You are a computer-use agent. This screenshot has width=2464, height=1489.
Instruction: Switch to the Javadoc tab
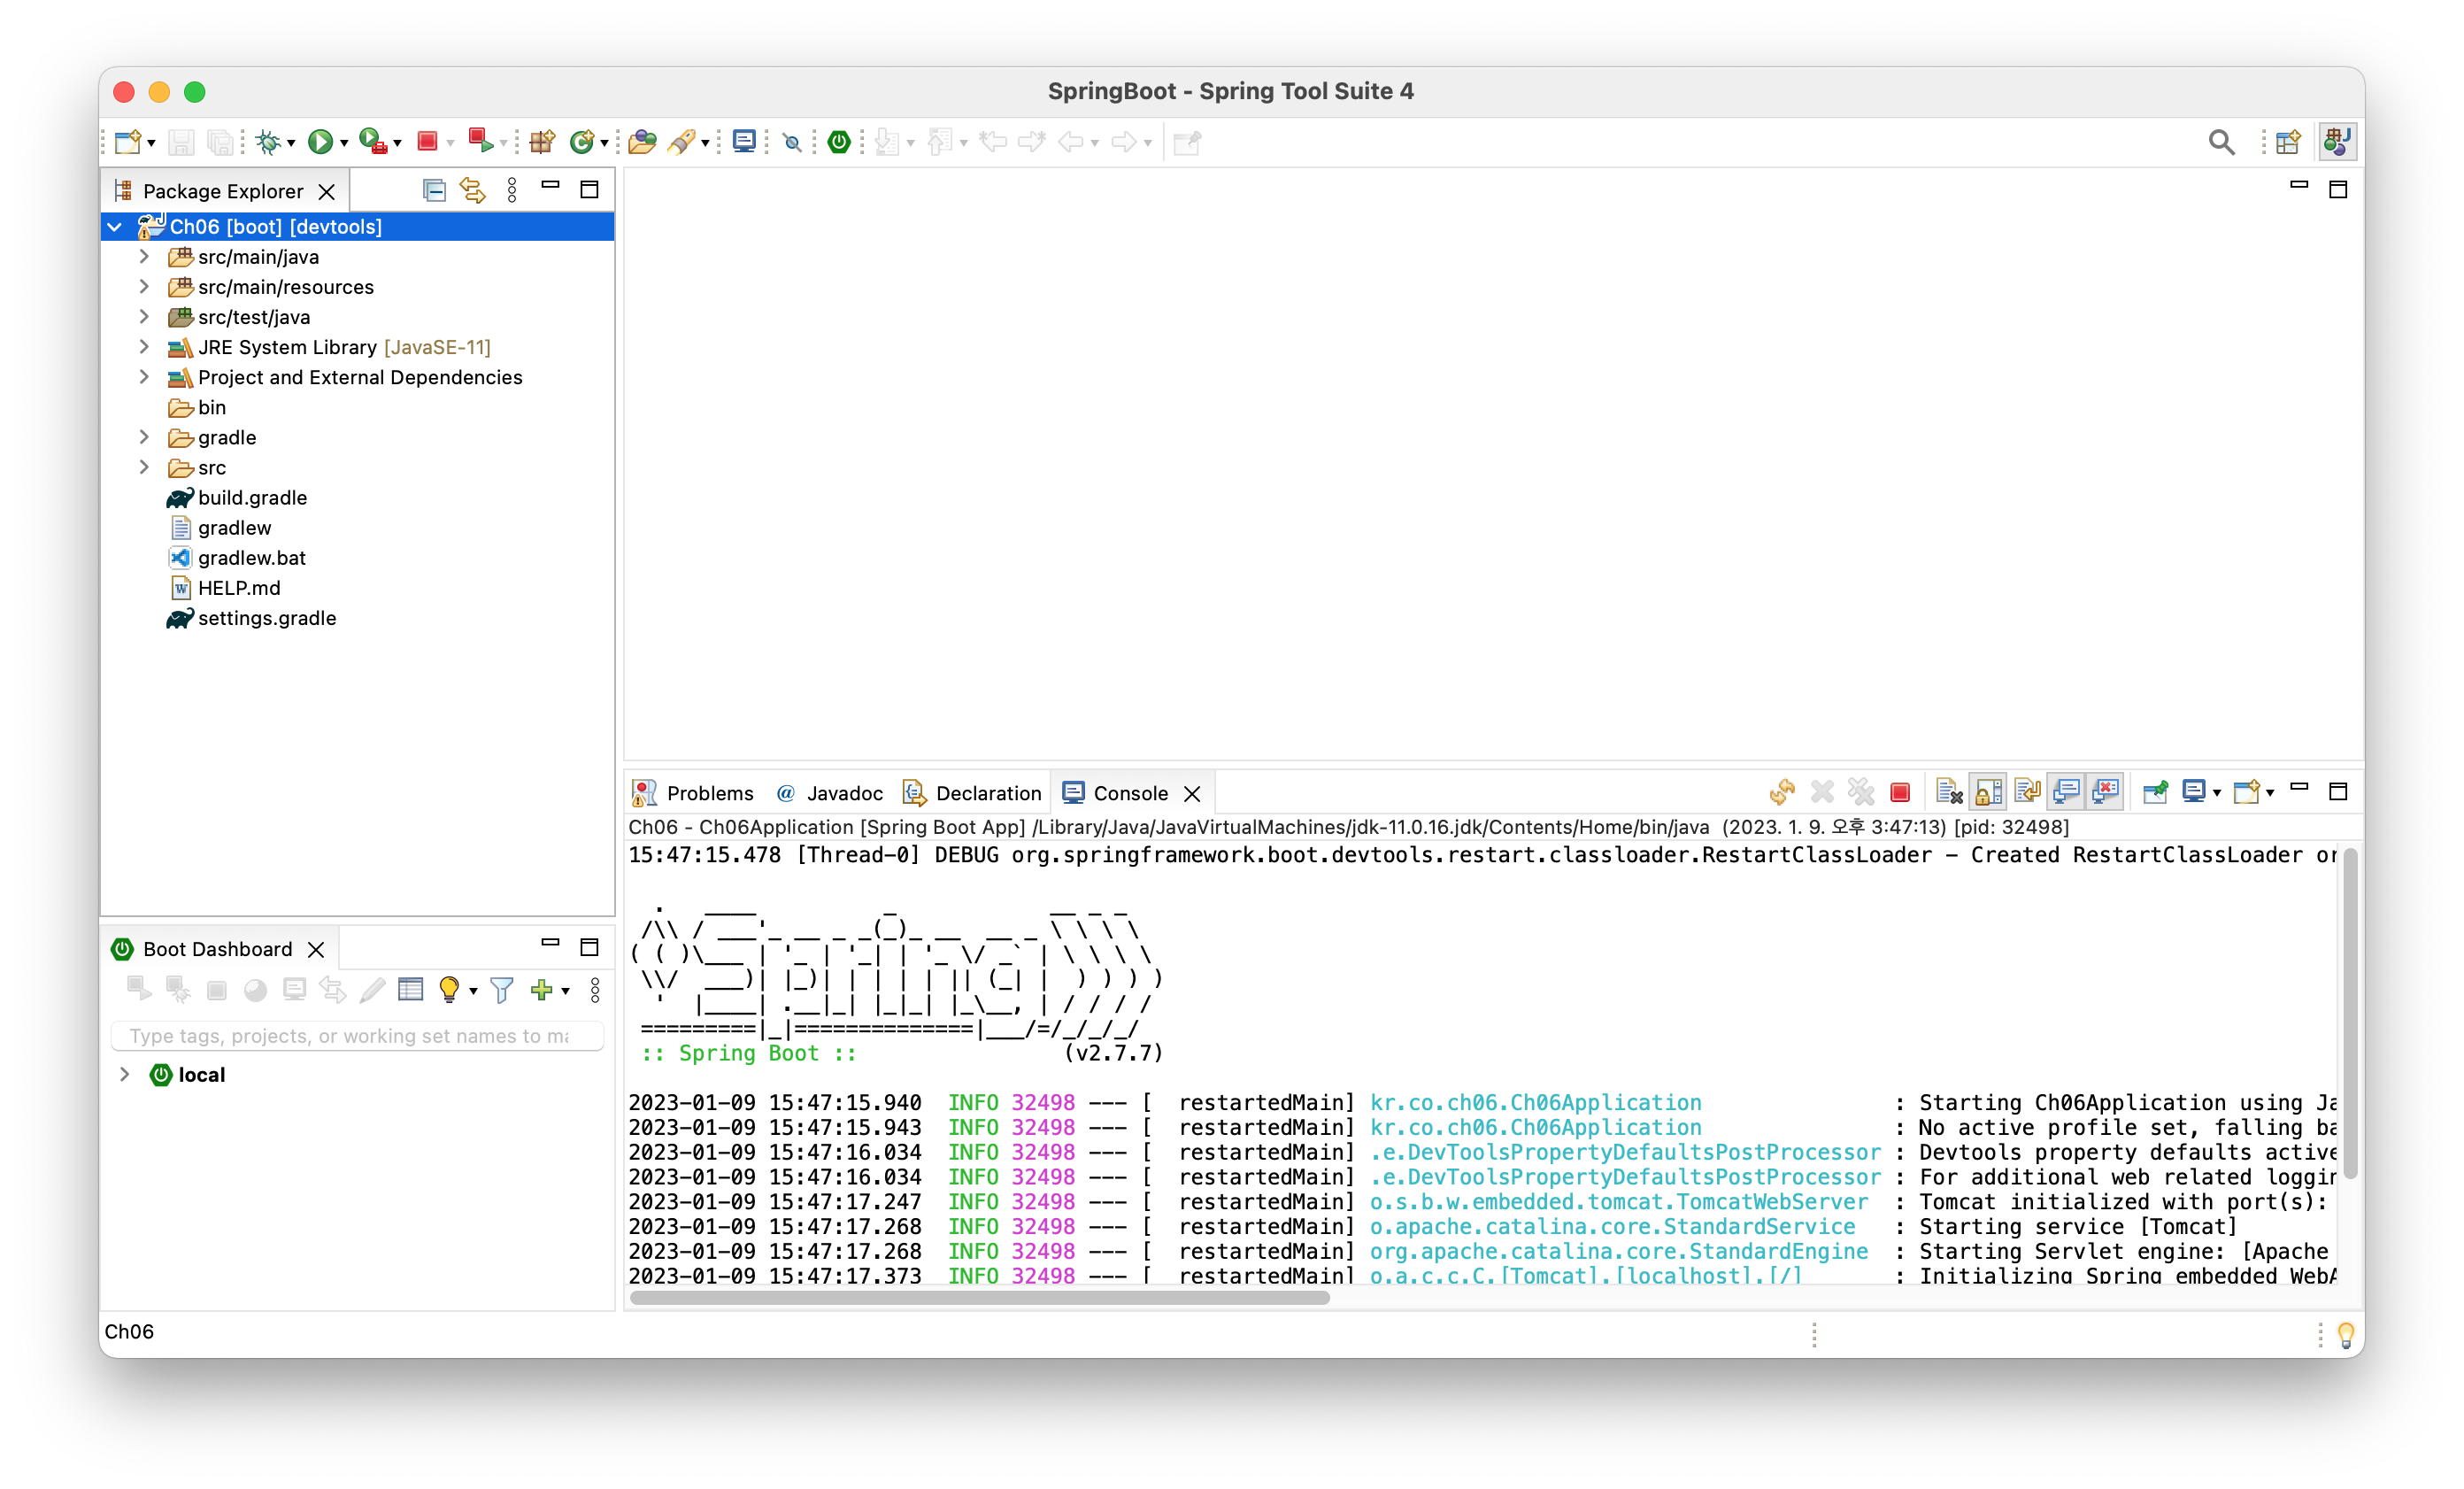coord(829,793)
